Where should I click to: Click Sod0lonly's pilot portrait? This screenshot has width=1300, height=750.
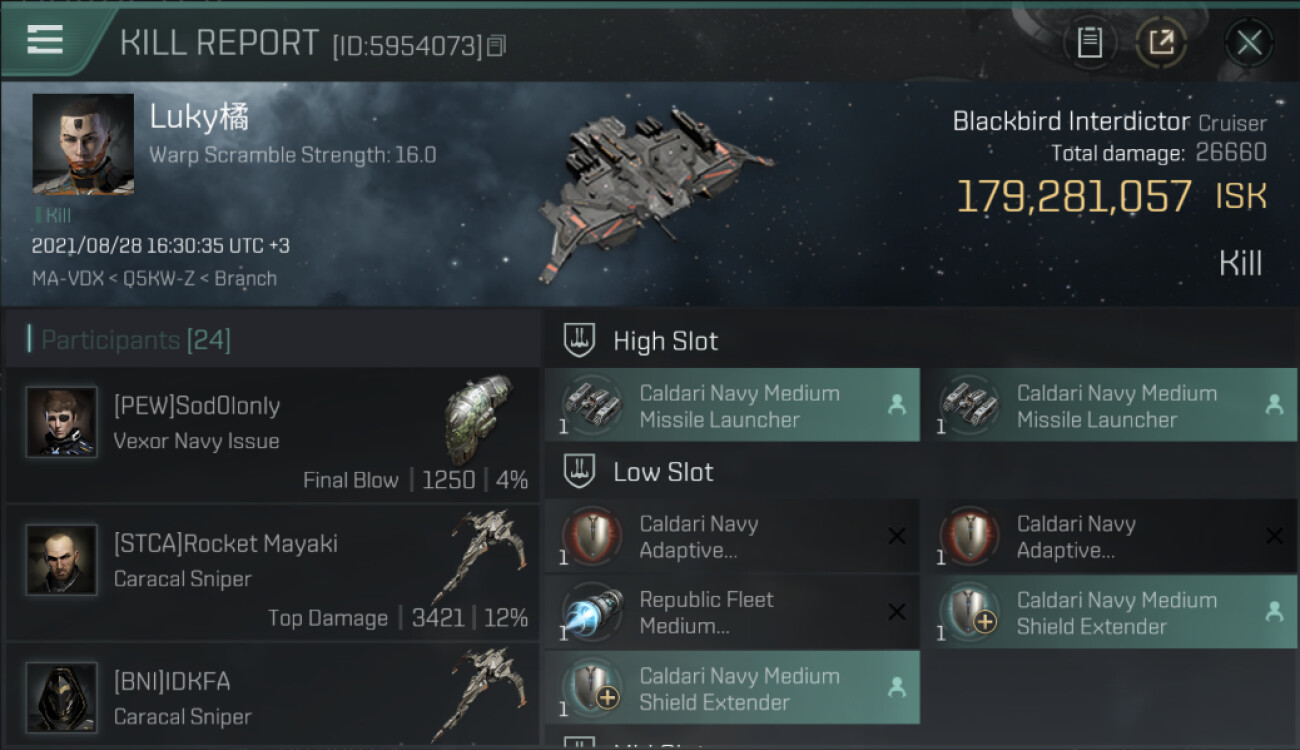[62, 422]
